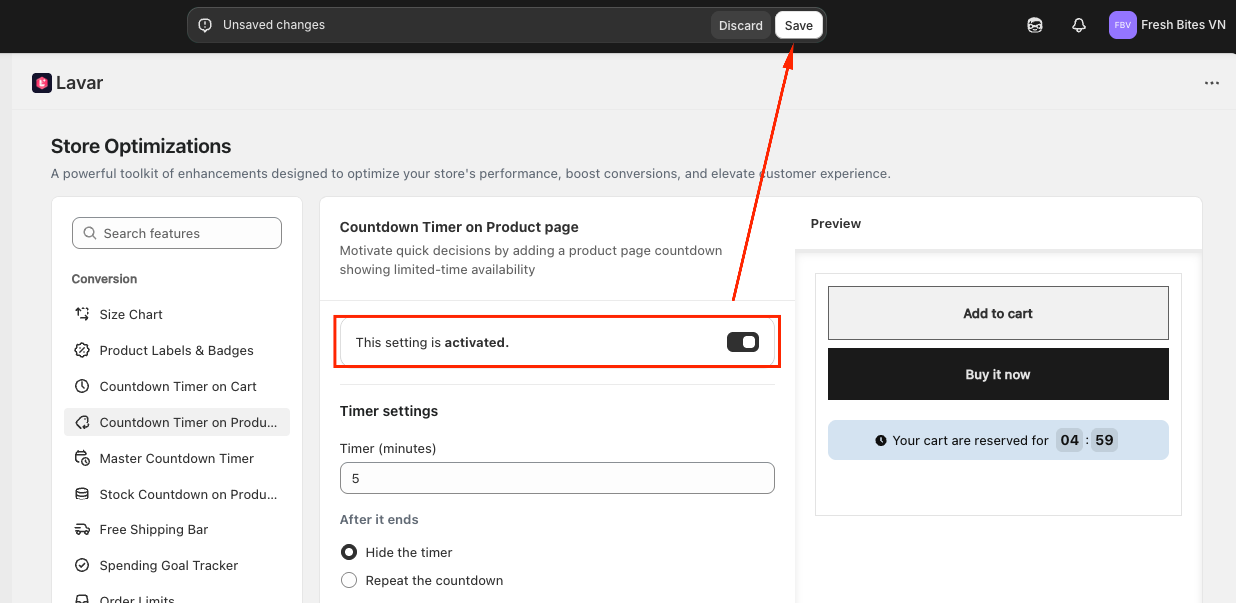Open Countdown Timer on Cart feature

click(x=177, y=386)
